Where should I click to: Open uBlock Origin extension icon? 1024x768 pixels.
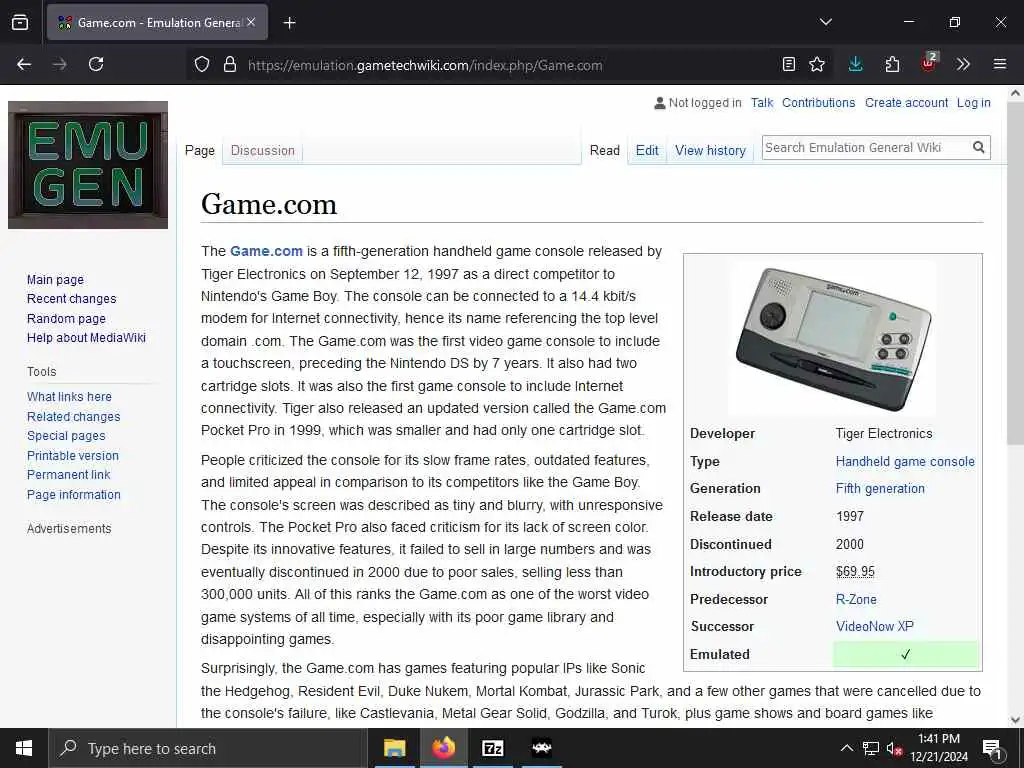coord(929,63)
